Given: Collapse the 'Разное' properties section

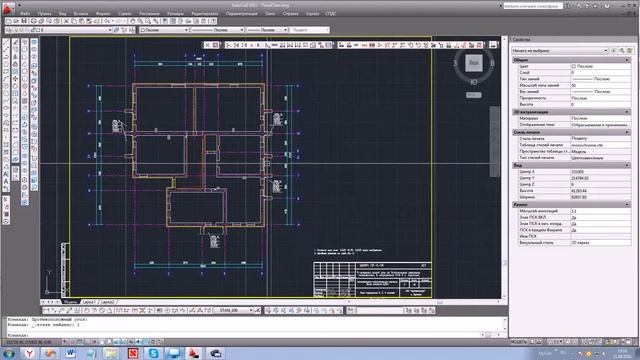Looking at the screenshot, I should 627,204.
